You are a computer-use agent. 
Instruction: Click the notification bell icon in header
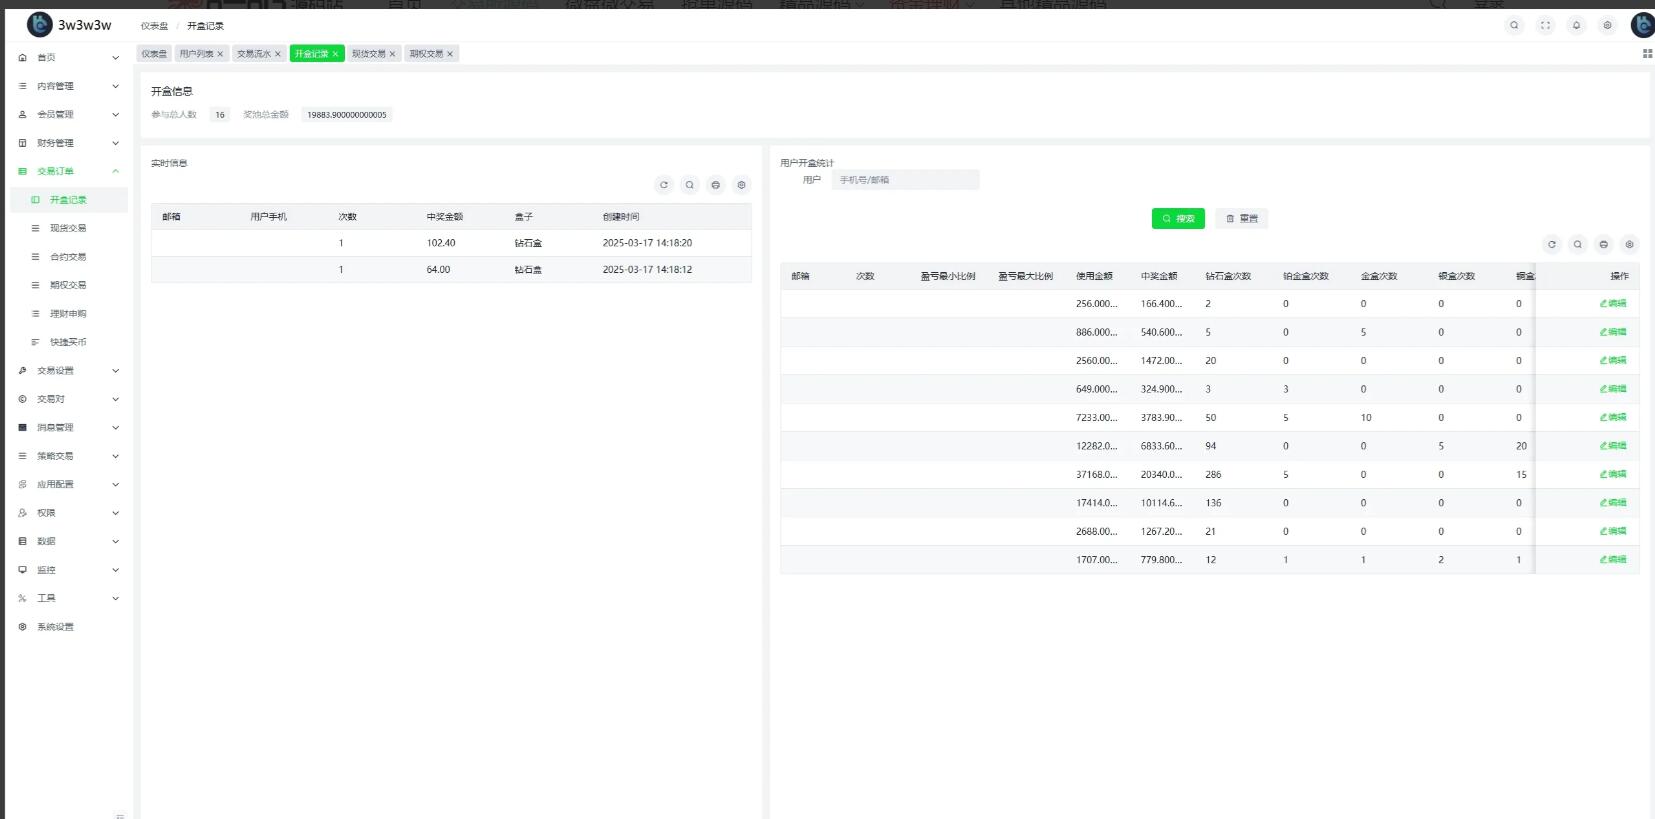pos(1576,26)
